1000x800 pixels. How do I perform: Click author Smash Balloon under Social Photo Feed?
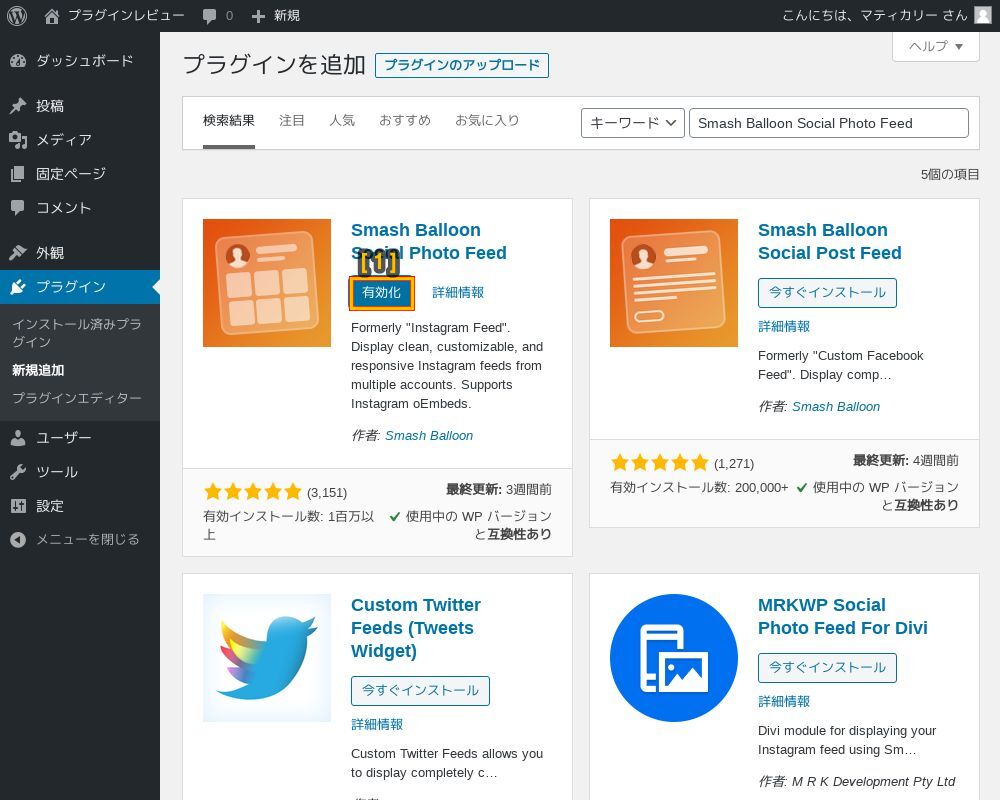coord(429,436)
